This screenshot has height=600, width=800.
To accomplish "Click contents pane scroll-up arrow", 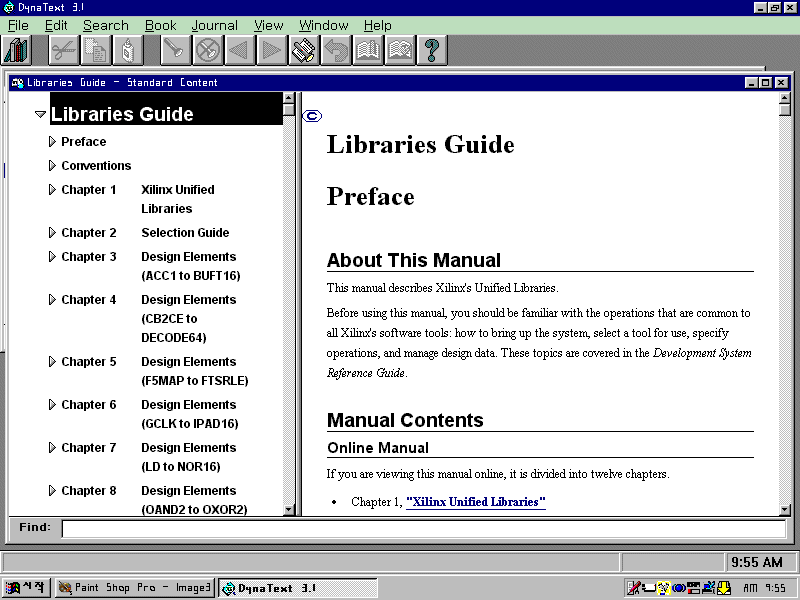I will tap(289, 98).
